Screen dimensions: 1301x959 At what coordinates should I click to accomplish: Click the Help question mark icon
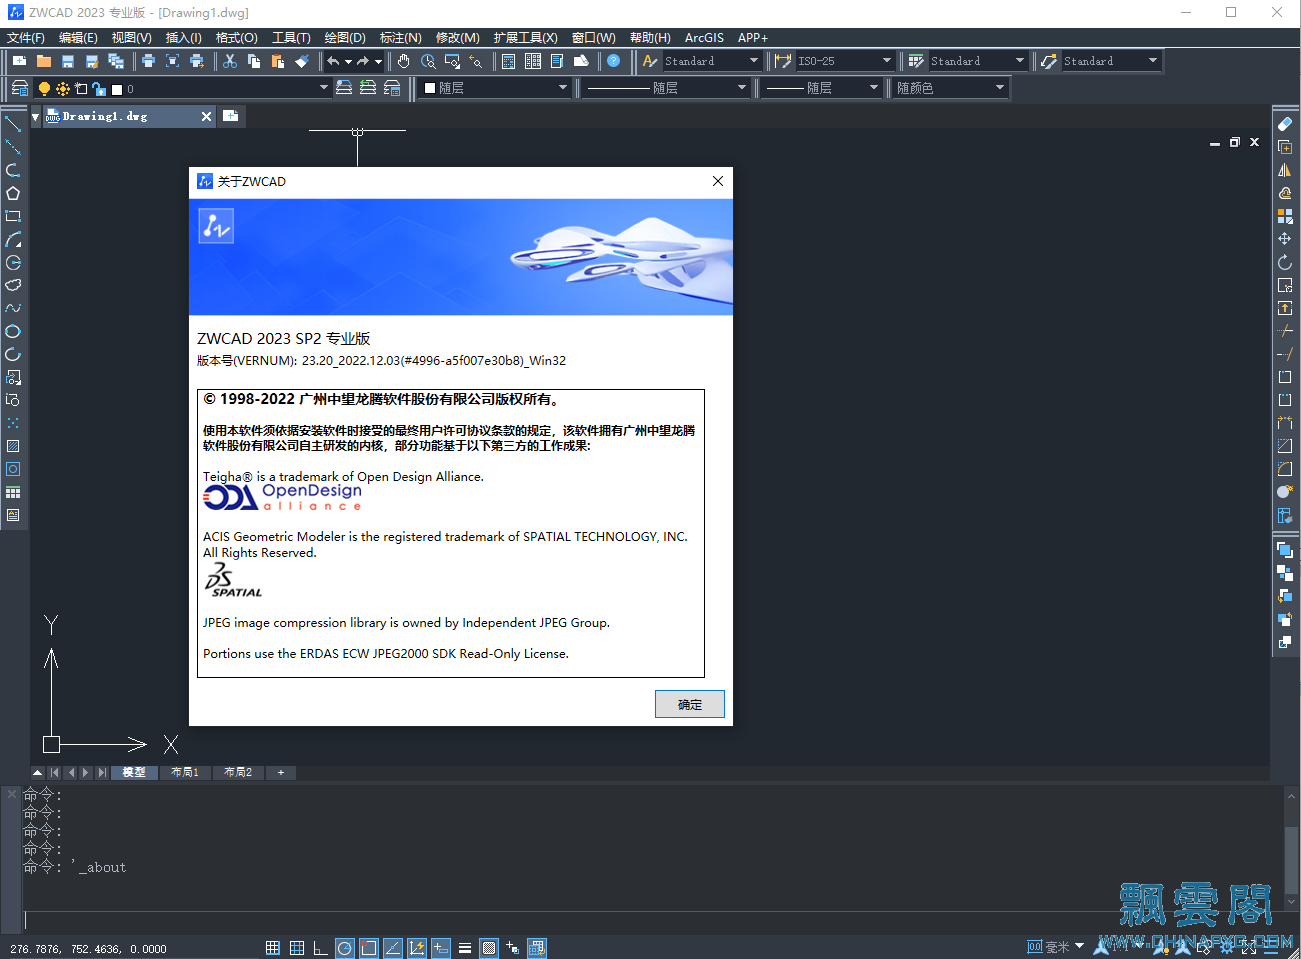coord(614,61)
